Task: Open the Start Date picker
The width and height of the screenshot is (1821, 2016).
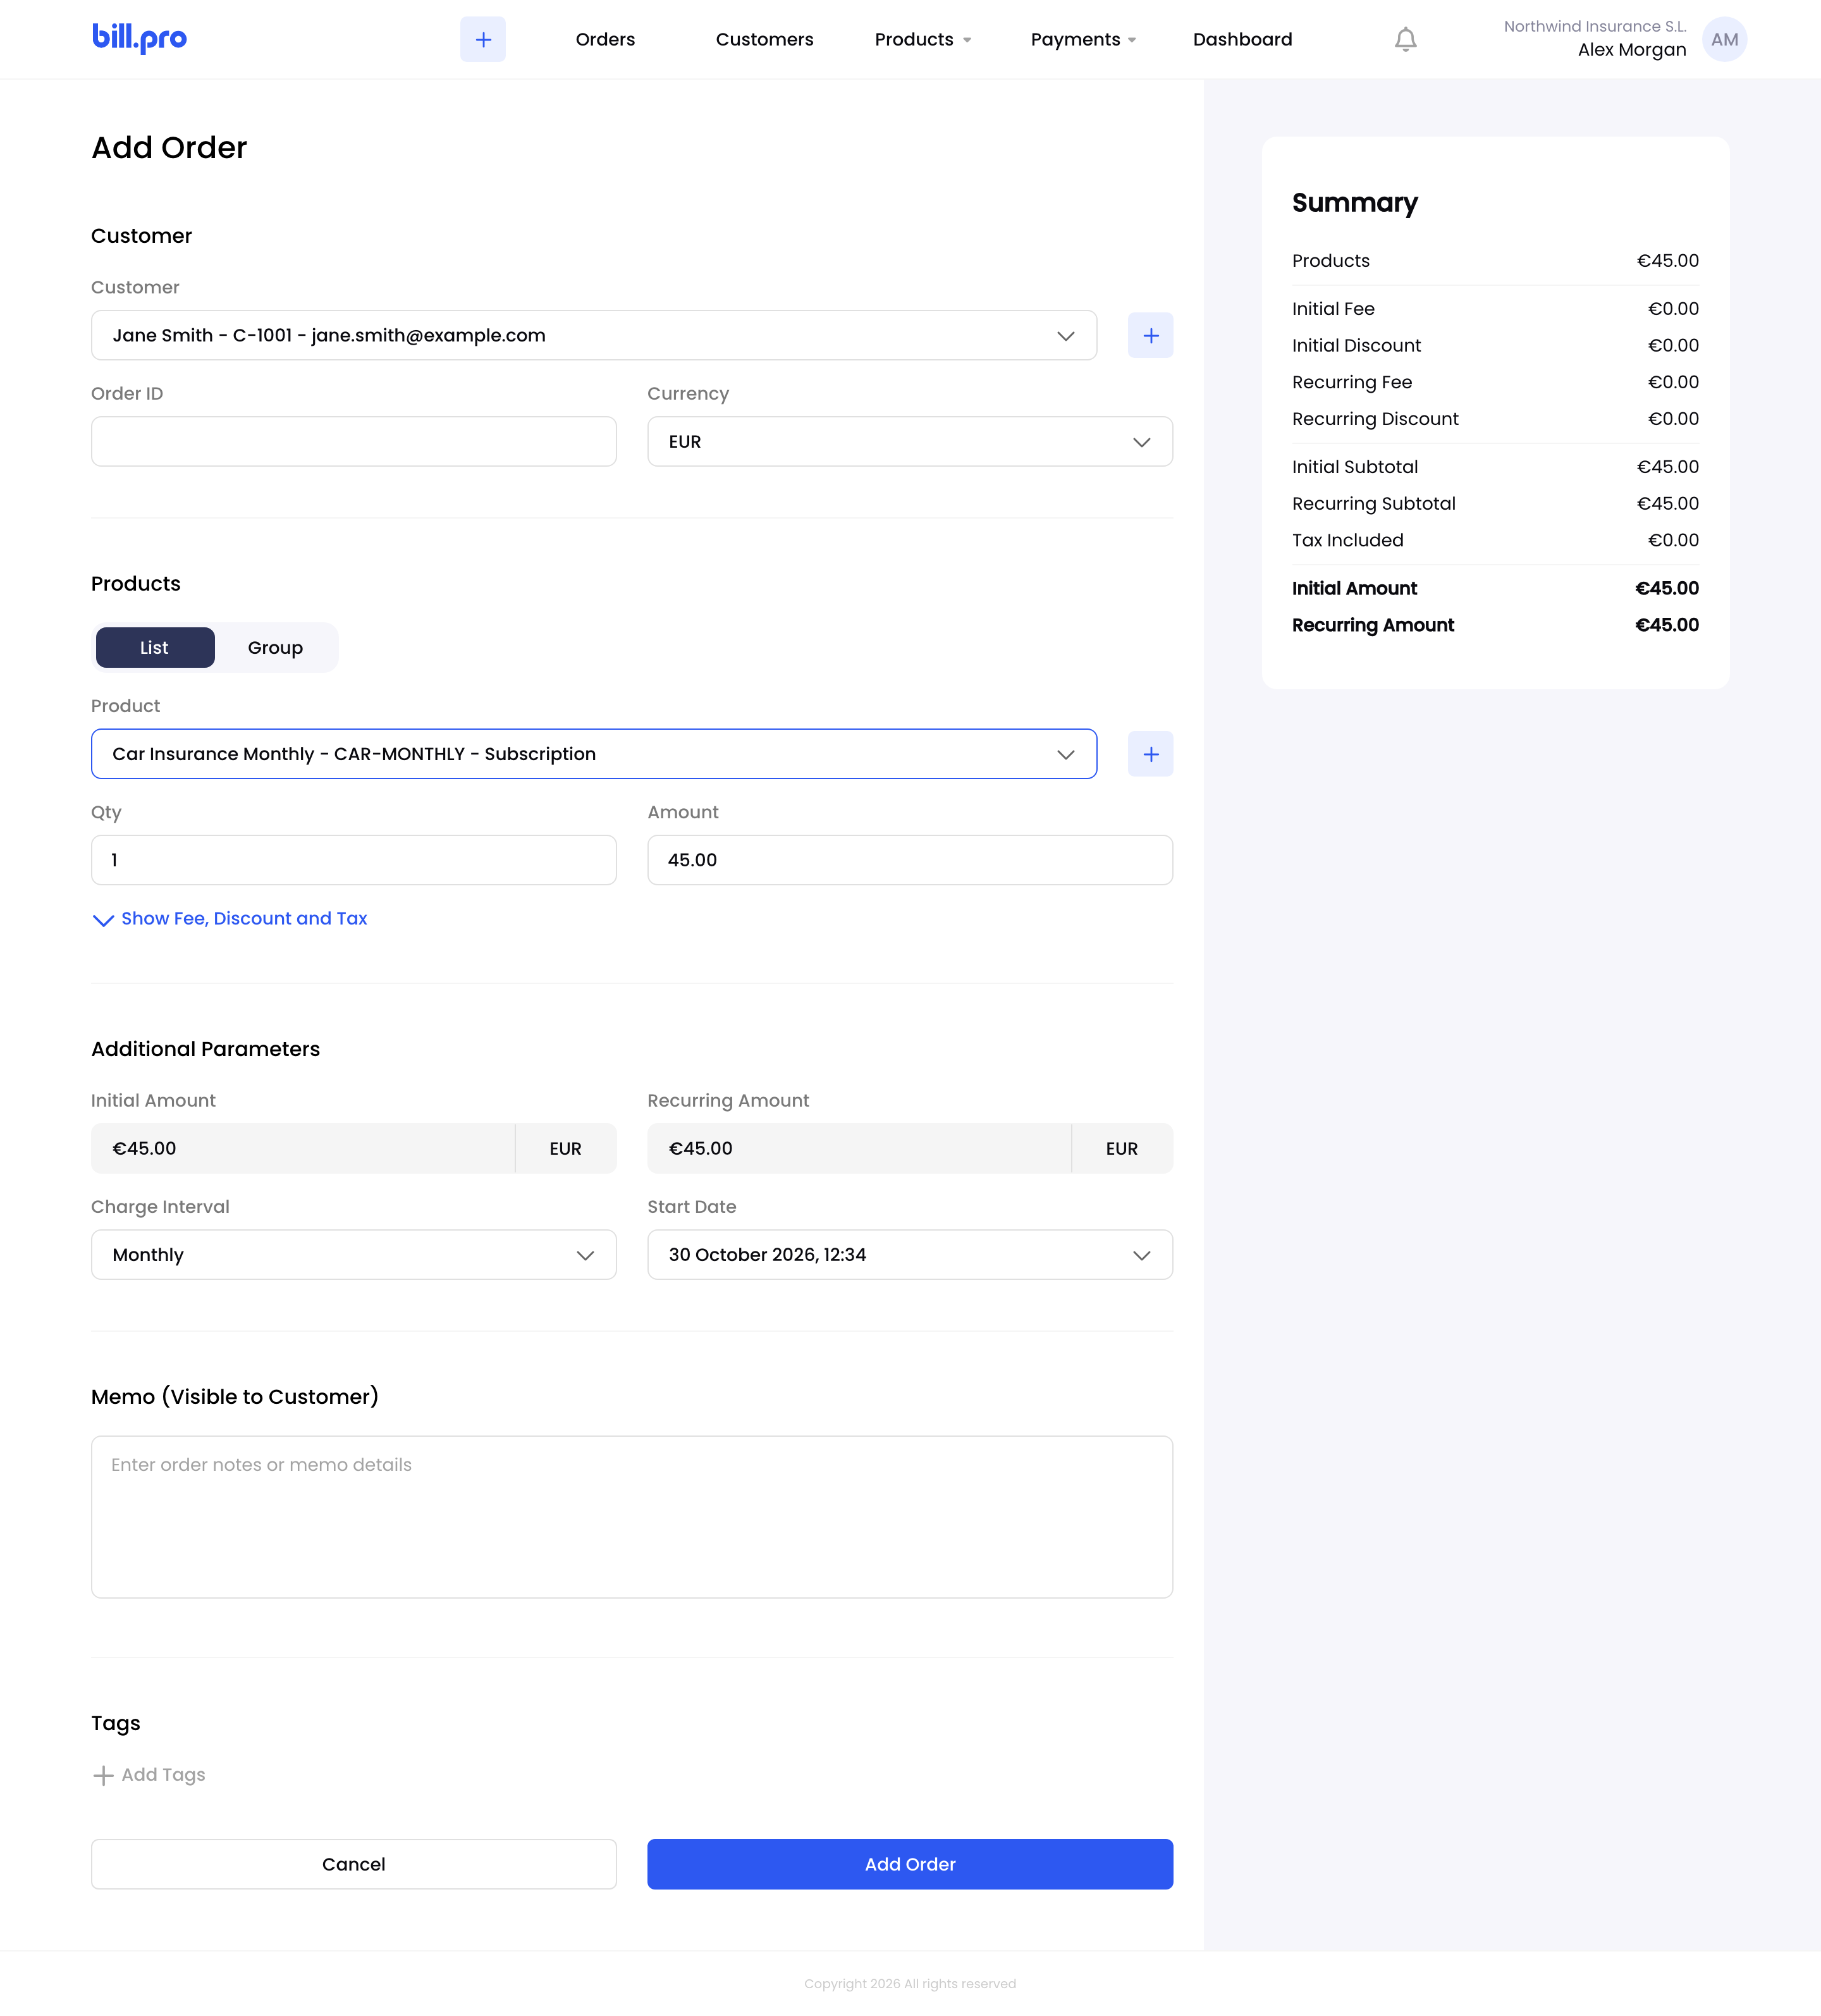Action: 910,1254
